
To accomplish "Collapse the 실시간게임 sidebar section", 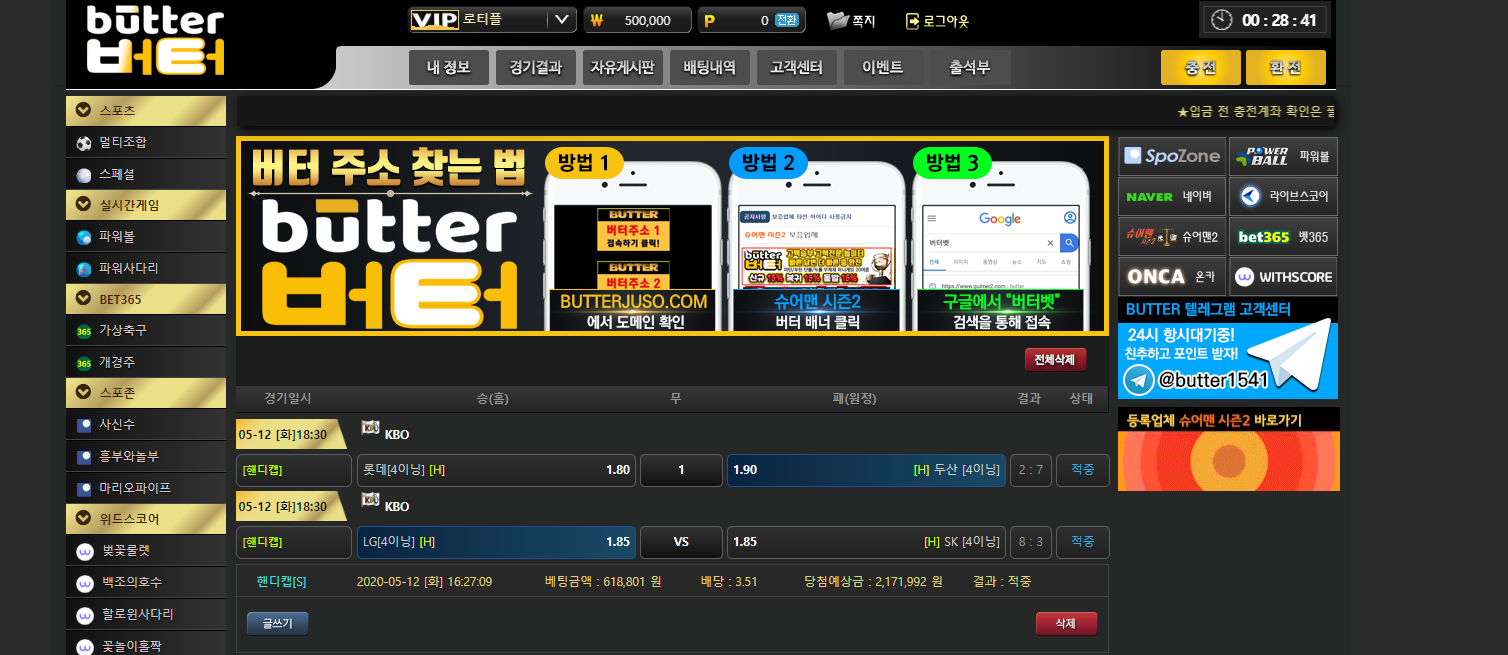I will pos(84,205).
